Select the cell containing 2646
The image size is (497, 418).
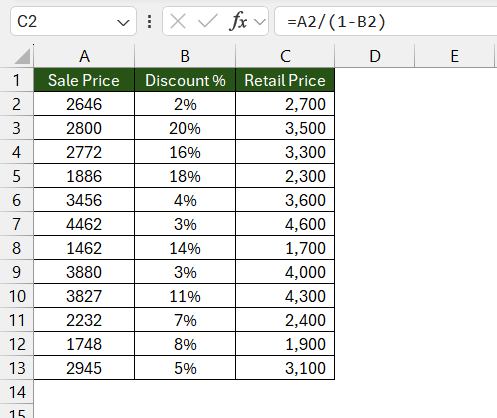(84, 104)
